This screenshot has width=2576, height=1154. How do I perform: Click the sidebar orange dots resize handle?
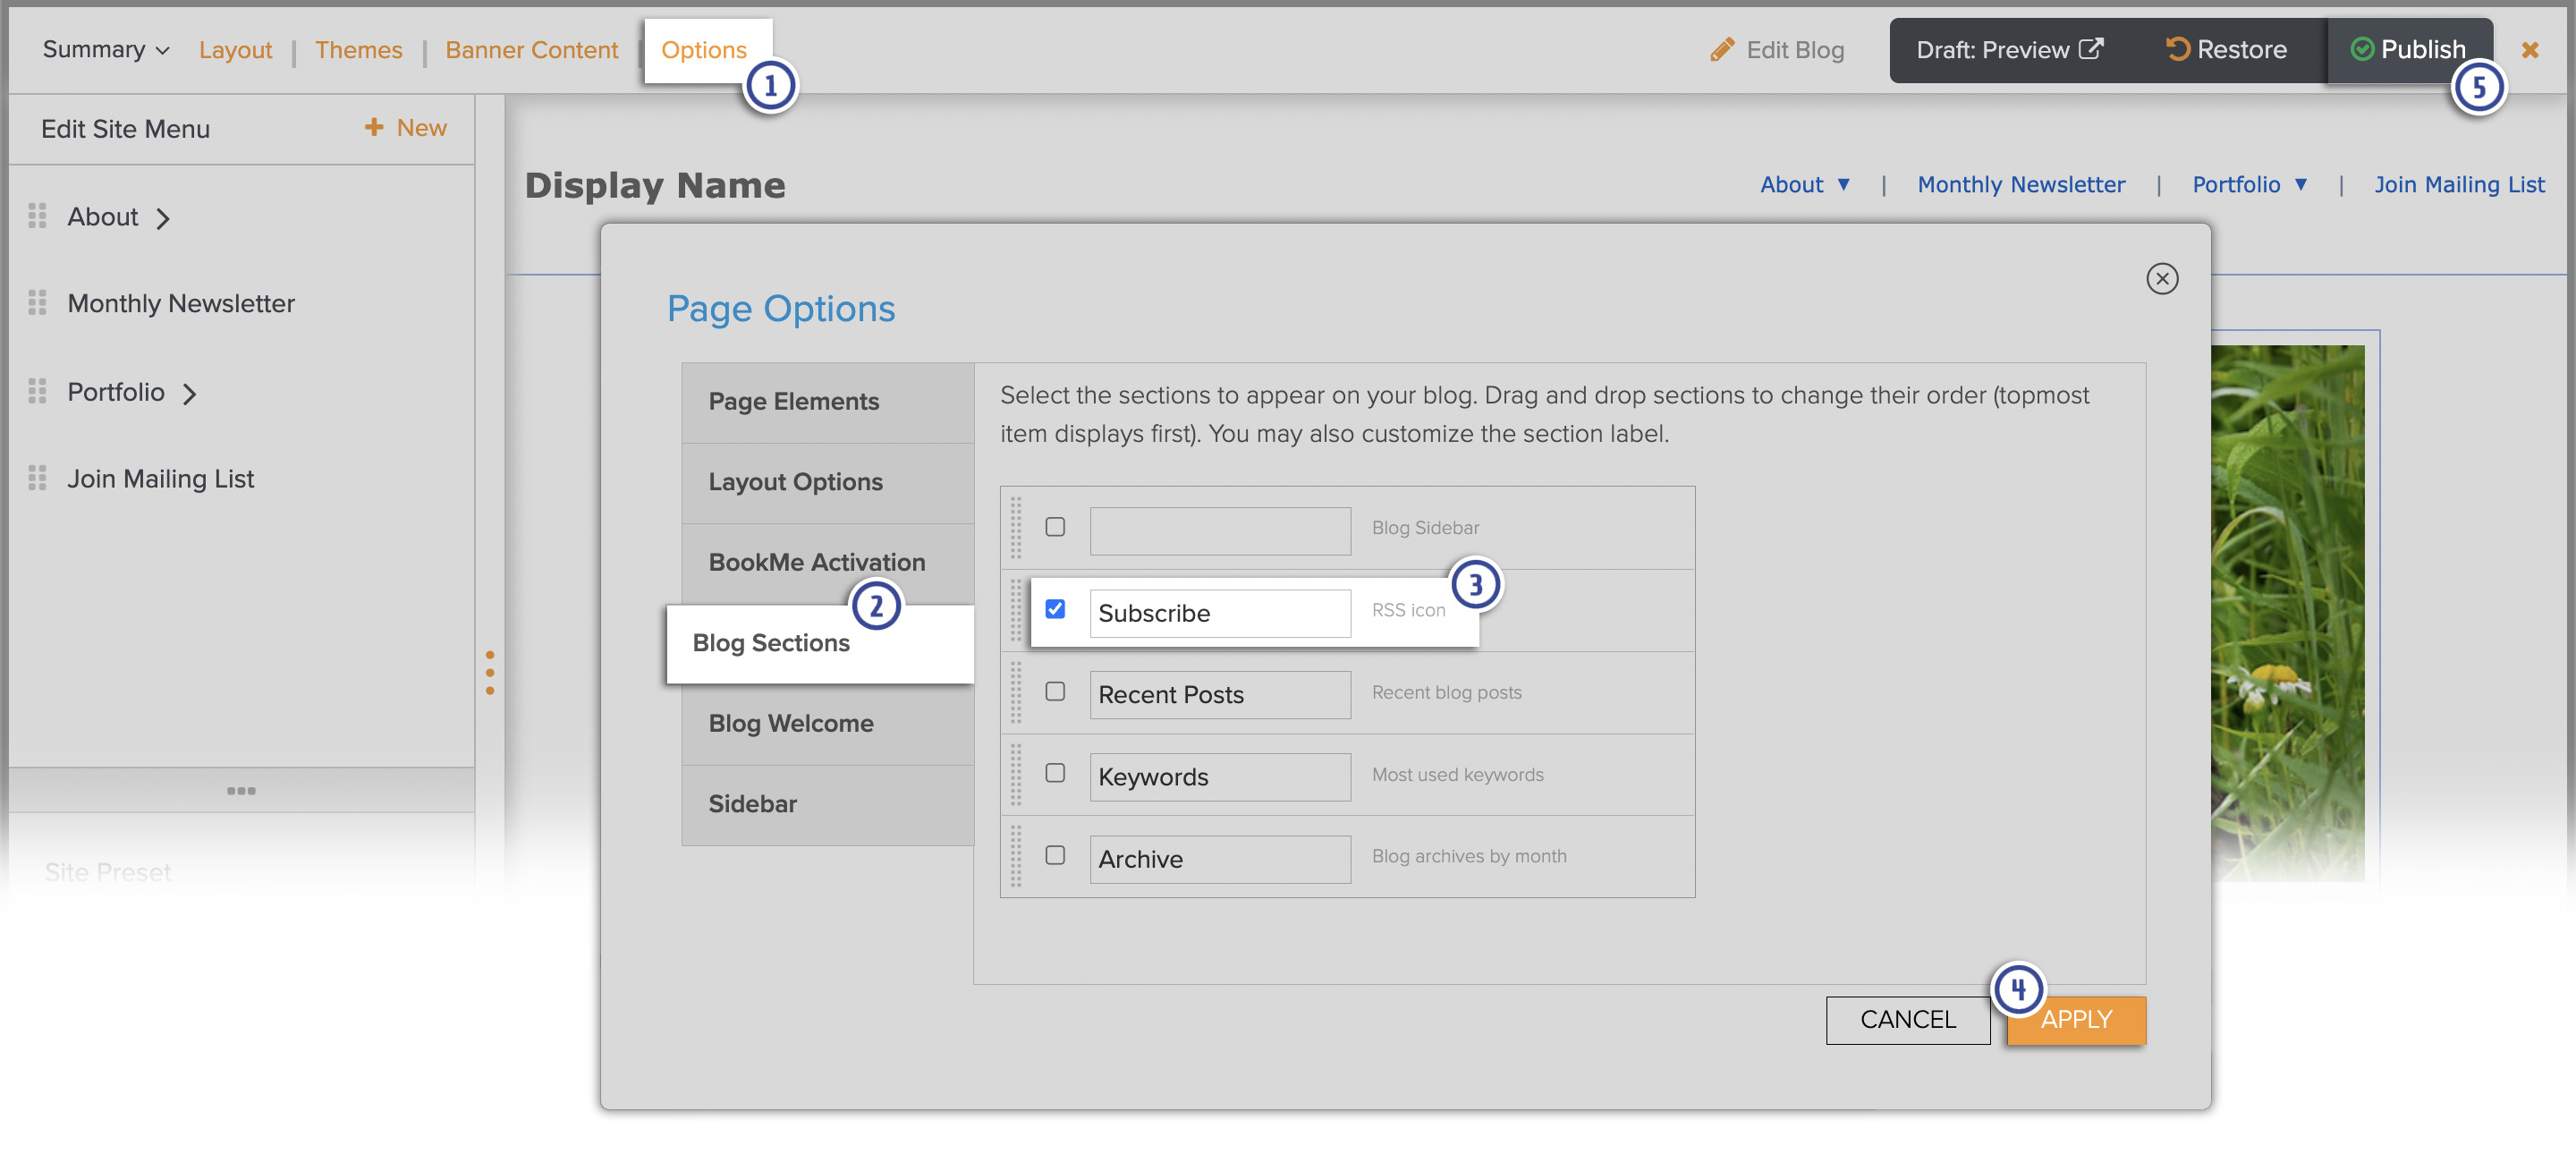tap(490, 673)
